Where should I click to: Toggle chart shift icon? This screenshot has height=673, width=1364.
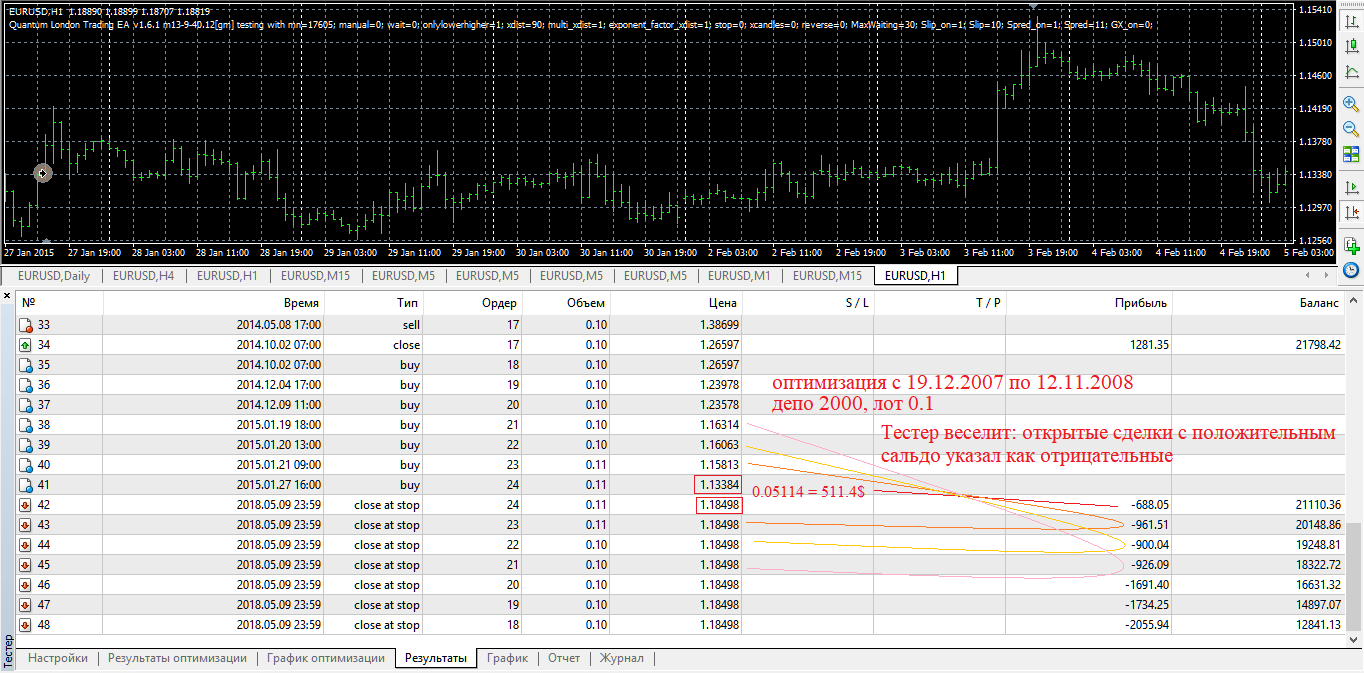point(1351,212)
